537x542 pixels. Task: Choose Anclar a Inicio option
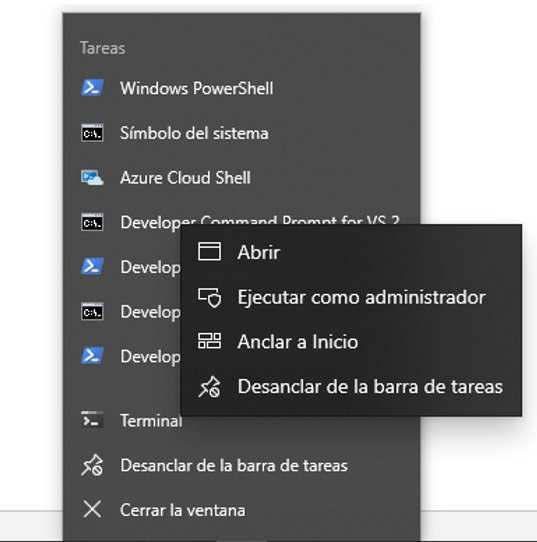[351, 342]
